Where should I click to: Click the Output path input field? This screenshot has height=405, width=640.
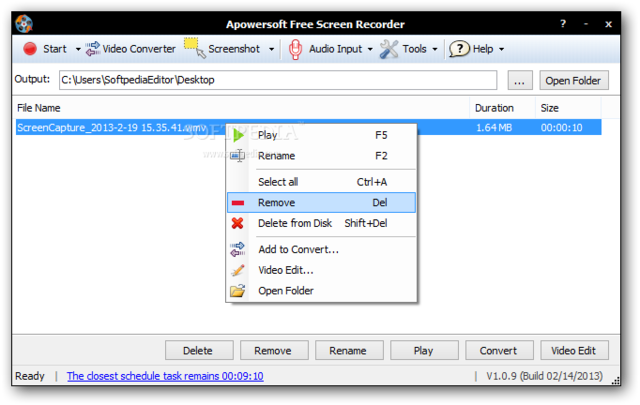(x=278, y=80)
